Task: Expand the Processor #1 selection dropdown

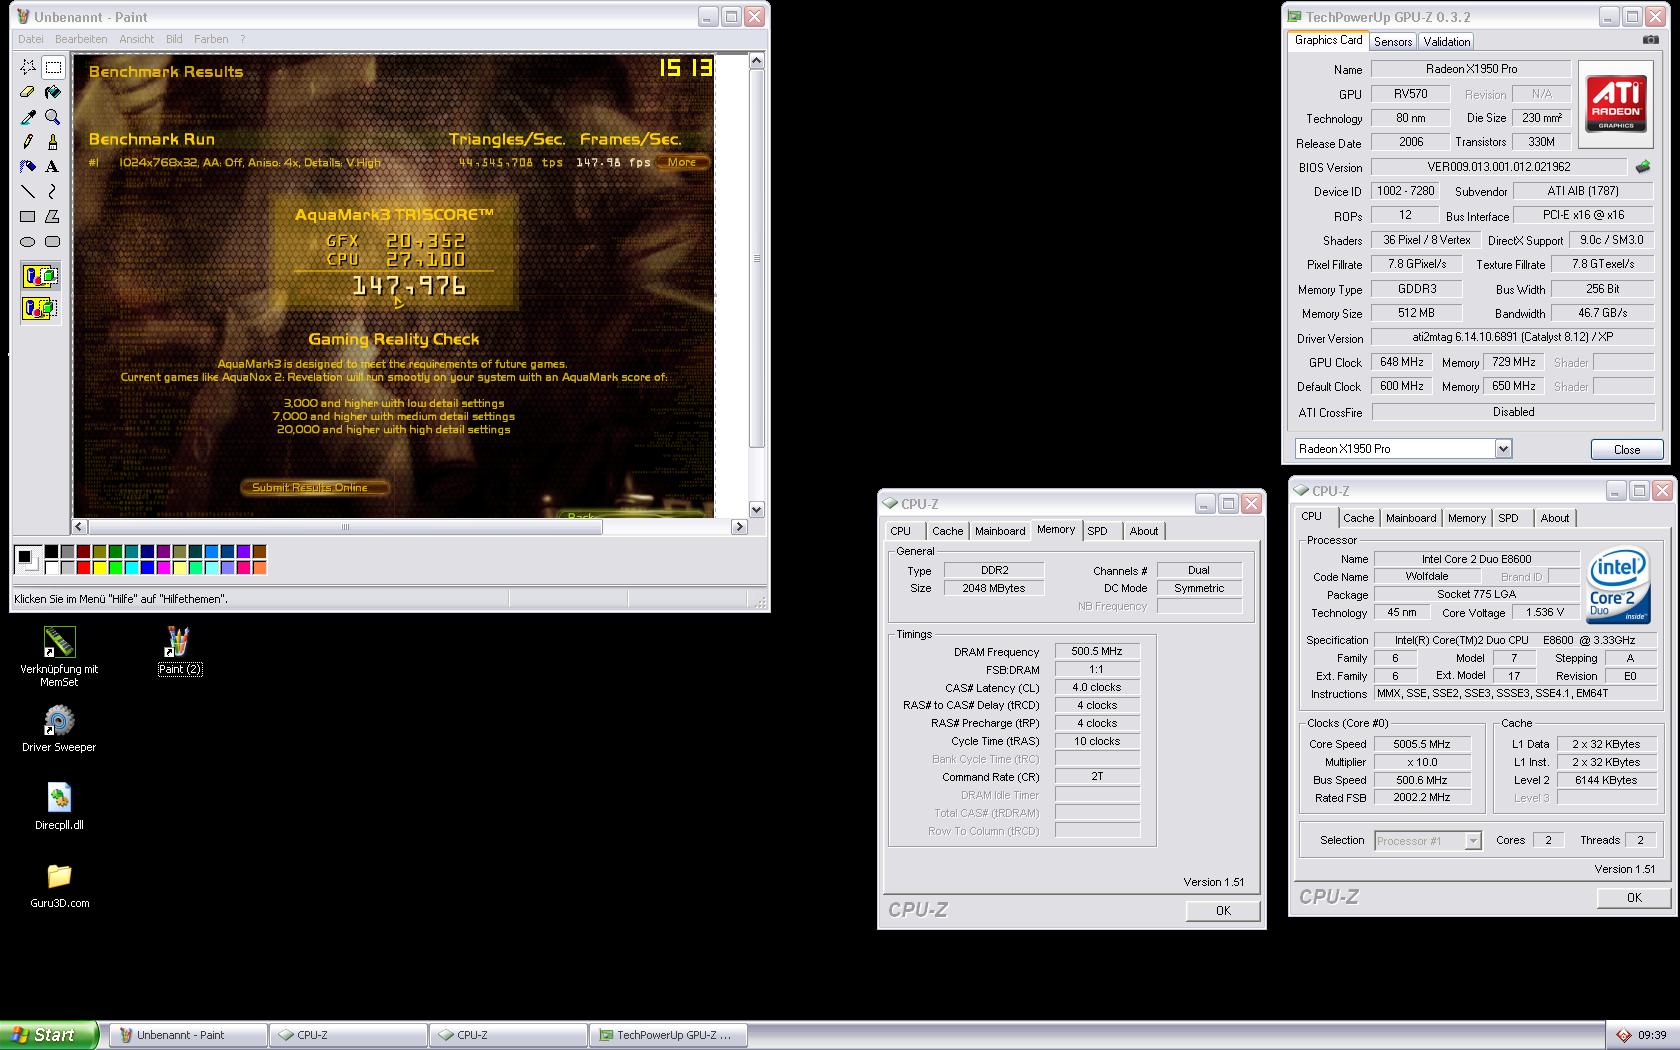Action: click(1472, 841)
